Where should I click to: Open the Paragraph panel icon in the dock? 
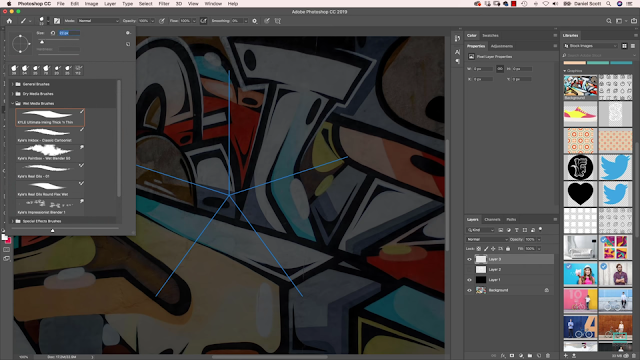[x=458, y=61]
